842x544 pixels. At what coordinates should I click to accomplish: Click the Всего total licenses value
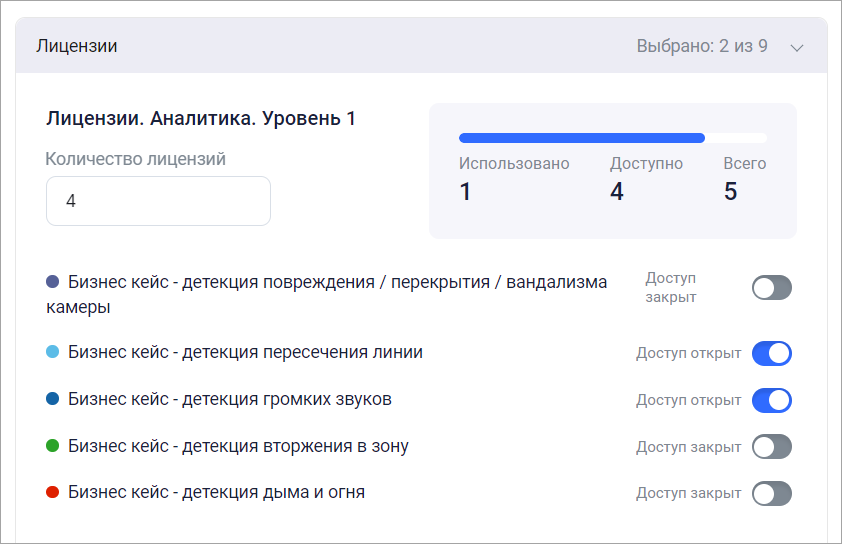point(731,191)
